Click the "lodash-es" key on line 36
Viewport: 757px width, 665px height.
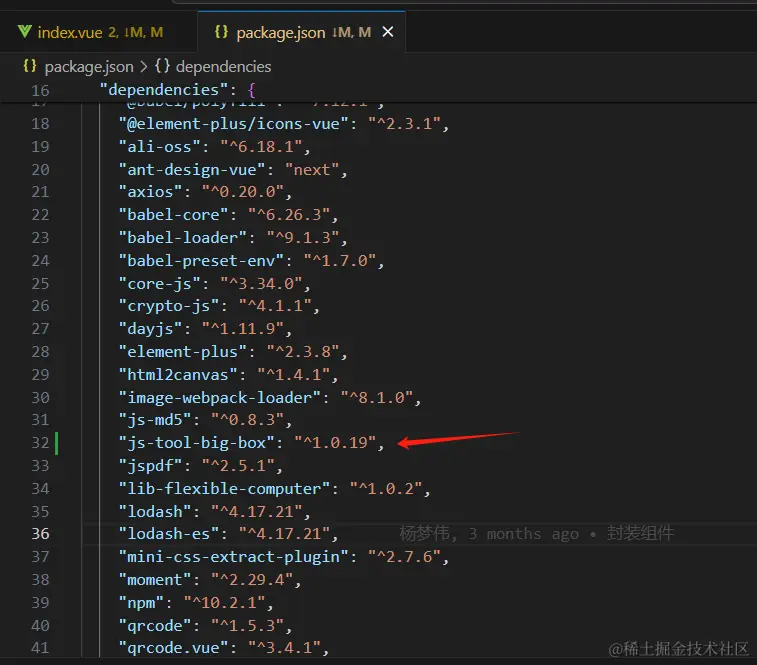[x=168, y=534]
